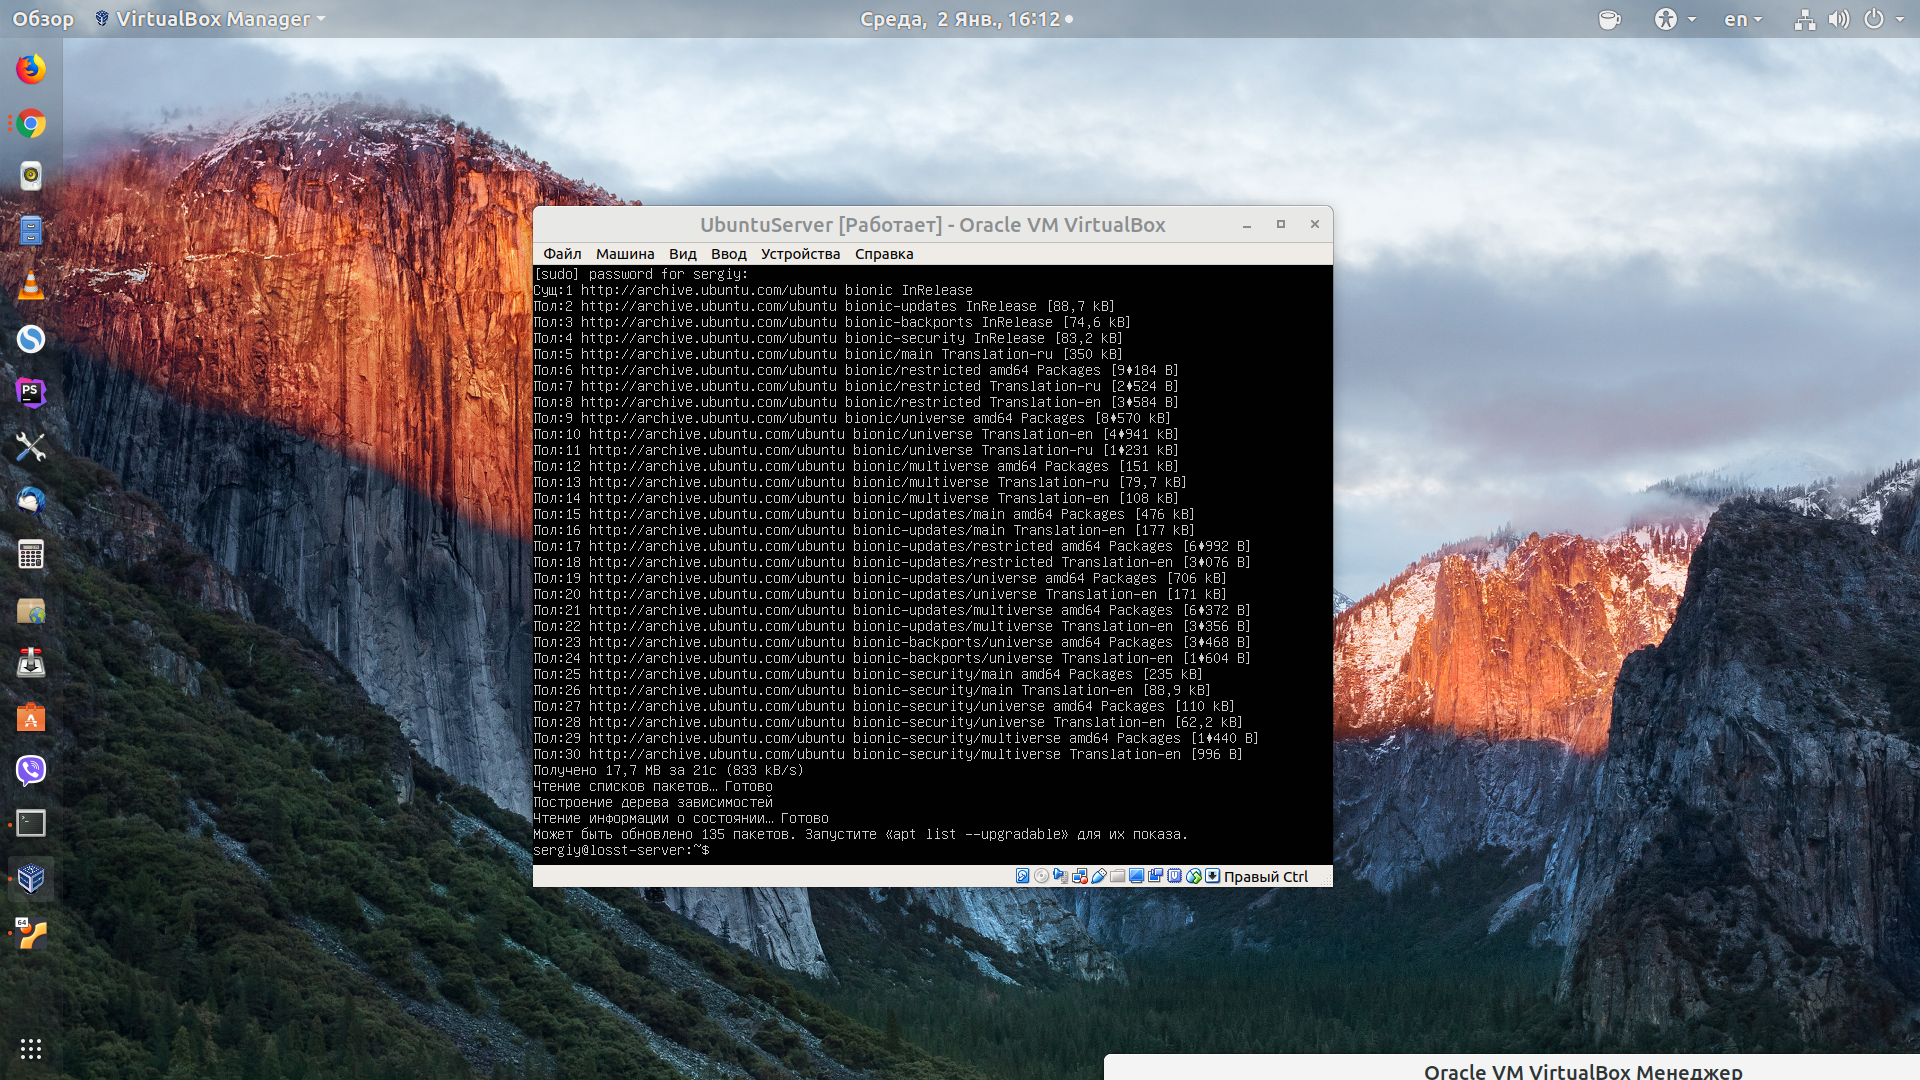Viewport: 1920px width, 1080px height.
Task: Click the hard disk activity status icon
Action: (1022, 876)
